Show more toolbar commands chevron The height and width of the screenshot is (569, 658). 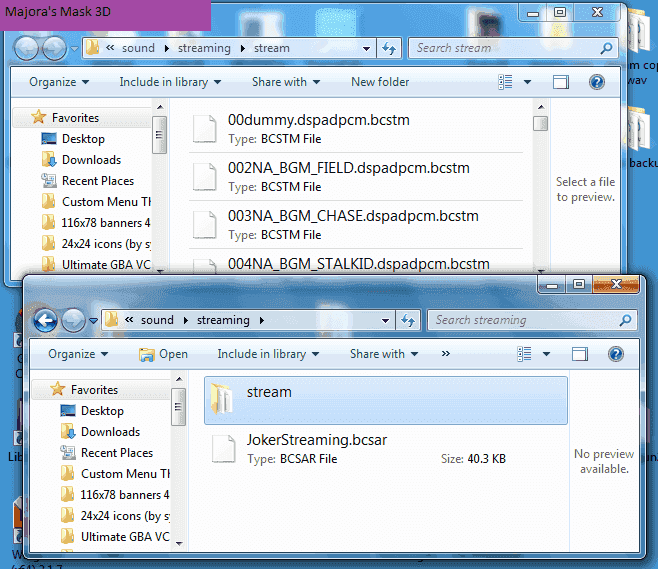point(446,354)
